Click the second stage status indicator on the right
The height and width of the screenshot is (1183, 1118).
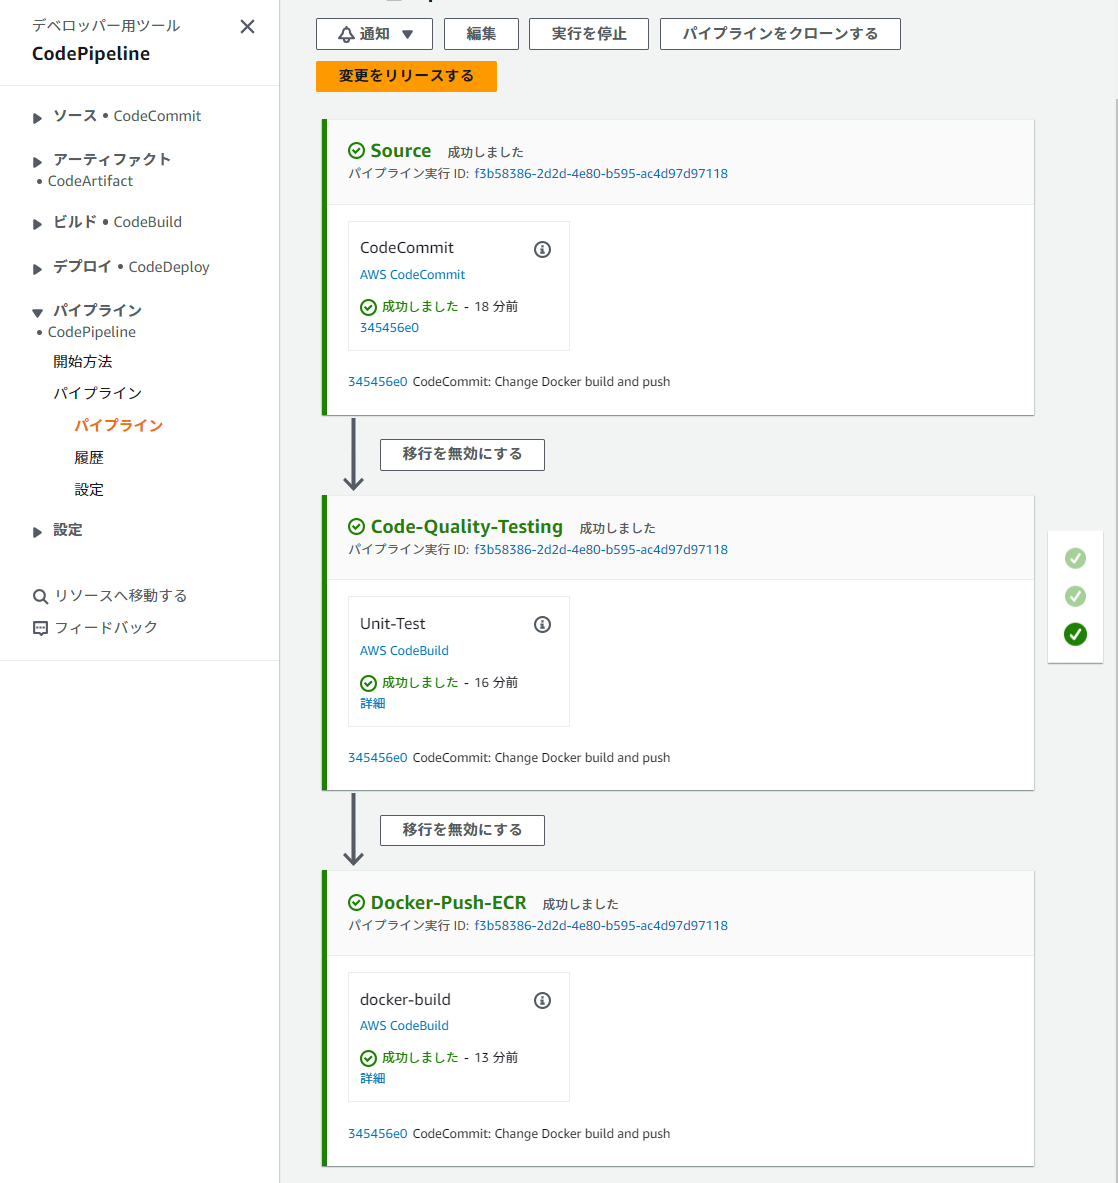(x=1075, y=596)
